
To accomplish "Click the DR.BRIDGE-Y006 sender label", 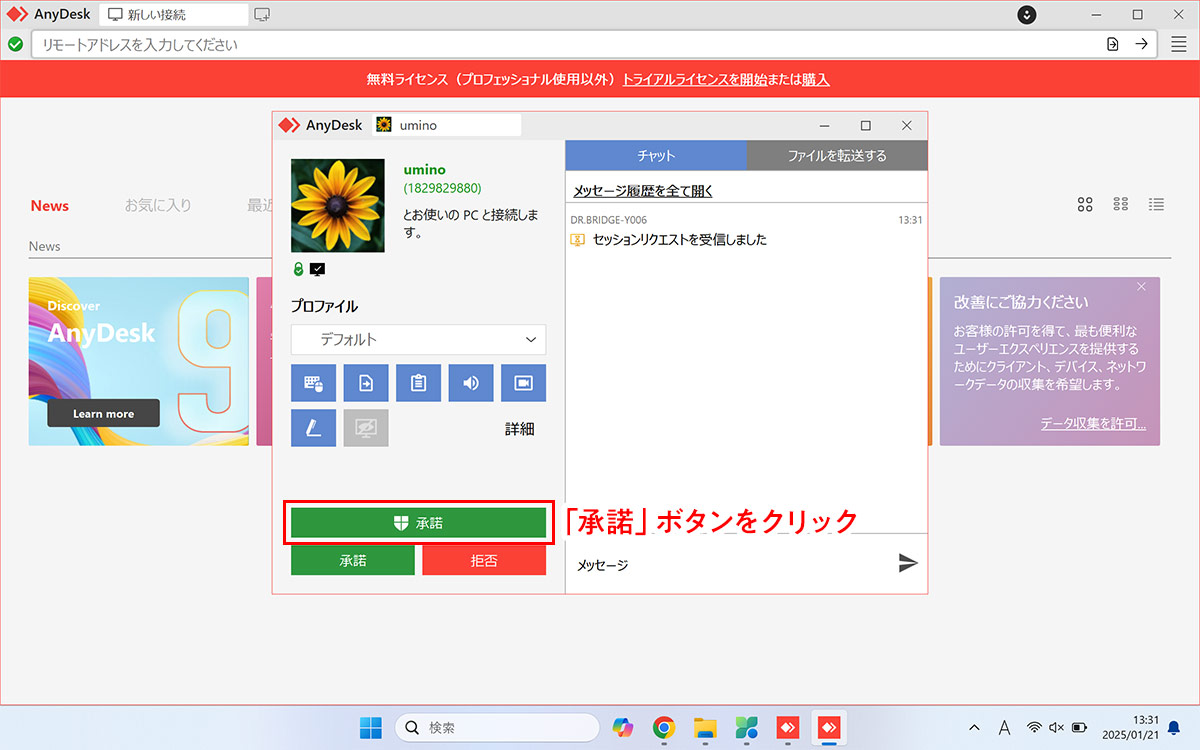I will tap(609, 220).
